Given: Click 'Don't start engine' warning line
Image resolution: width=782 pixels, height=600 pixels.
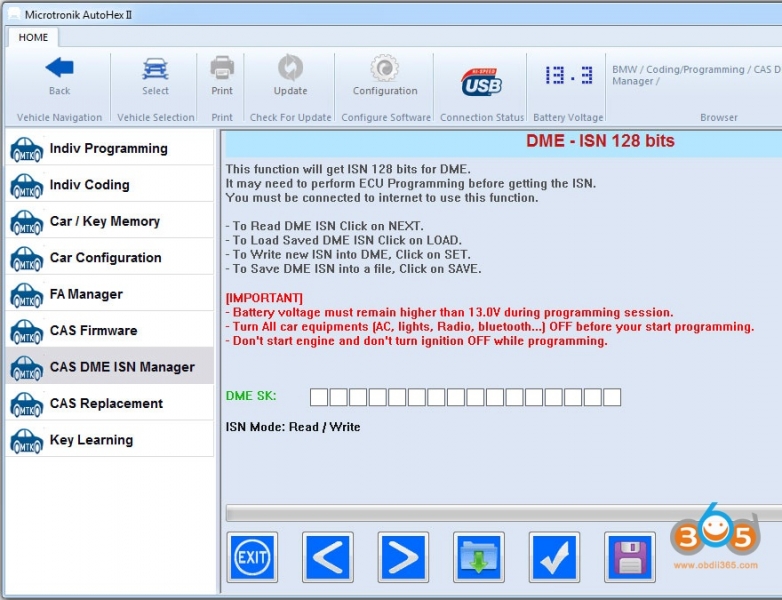Looking at the screenshot, I should pos(416,341).
